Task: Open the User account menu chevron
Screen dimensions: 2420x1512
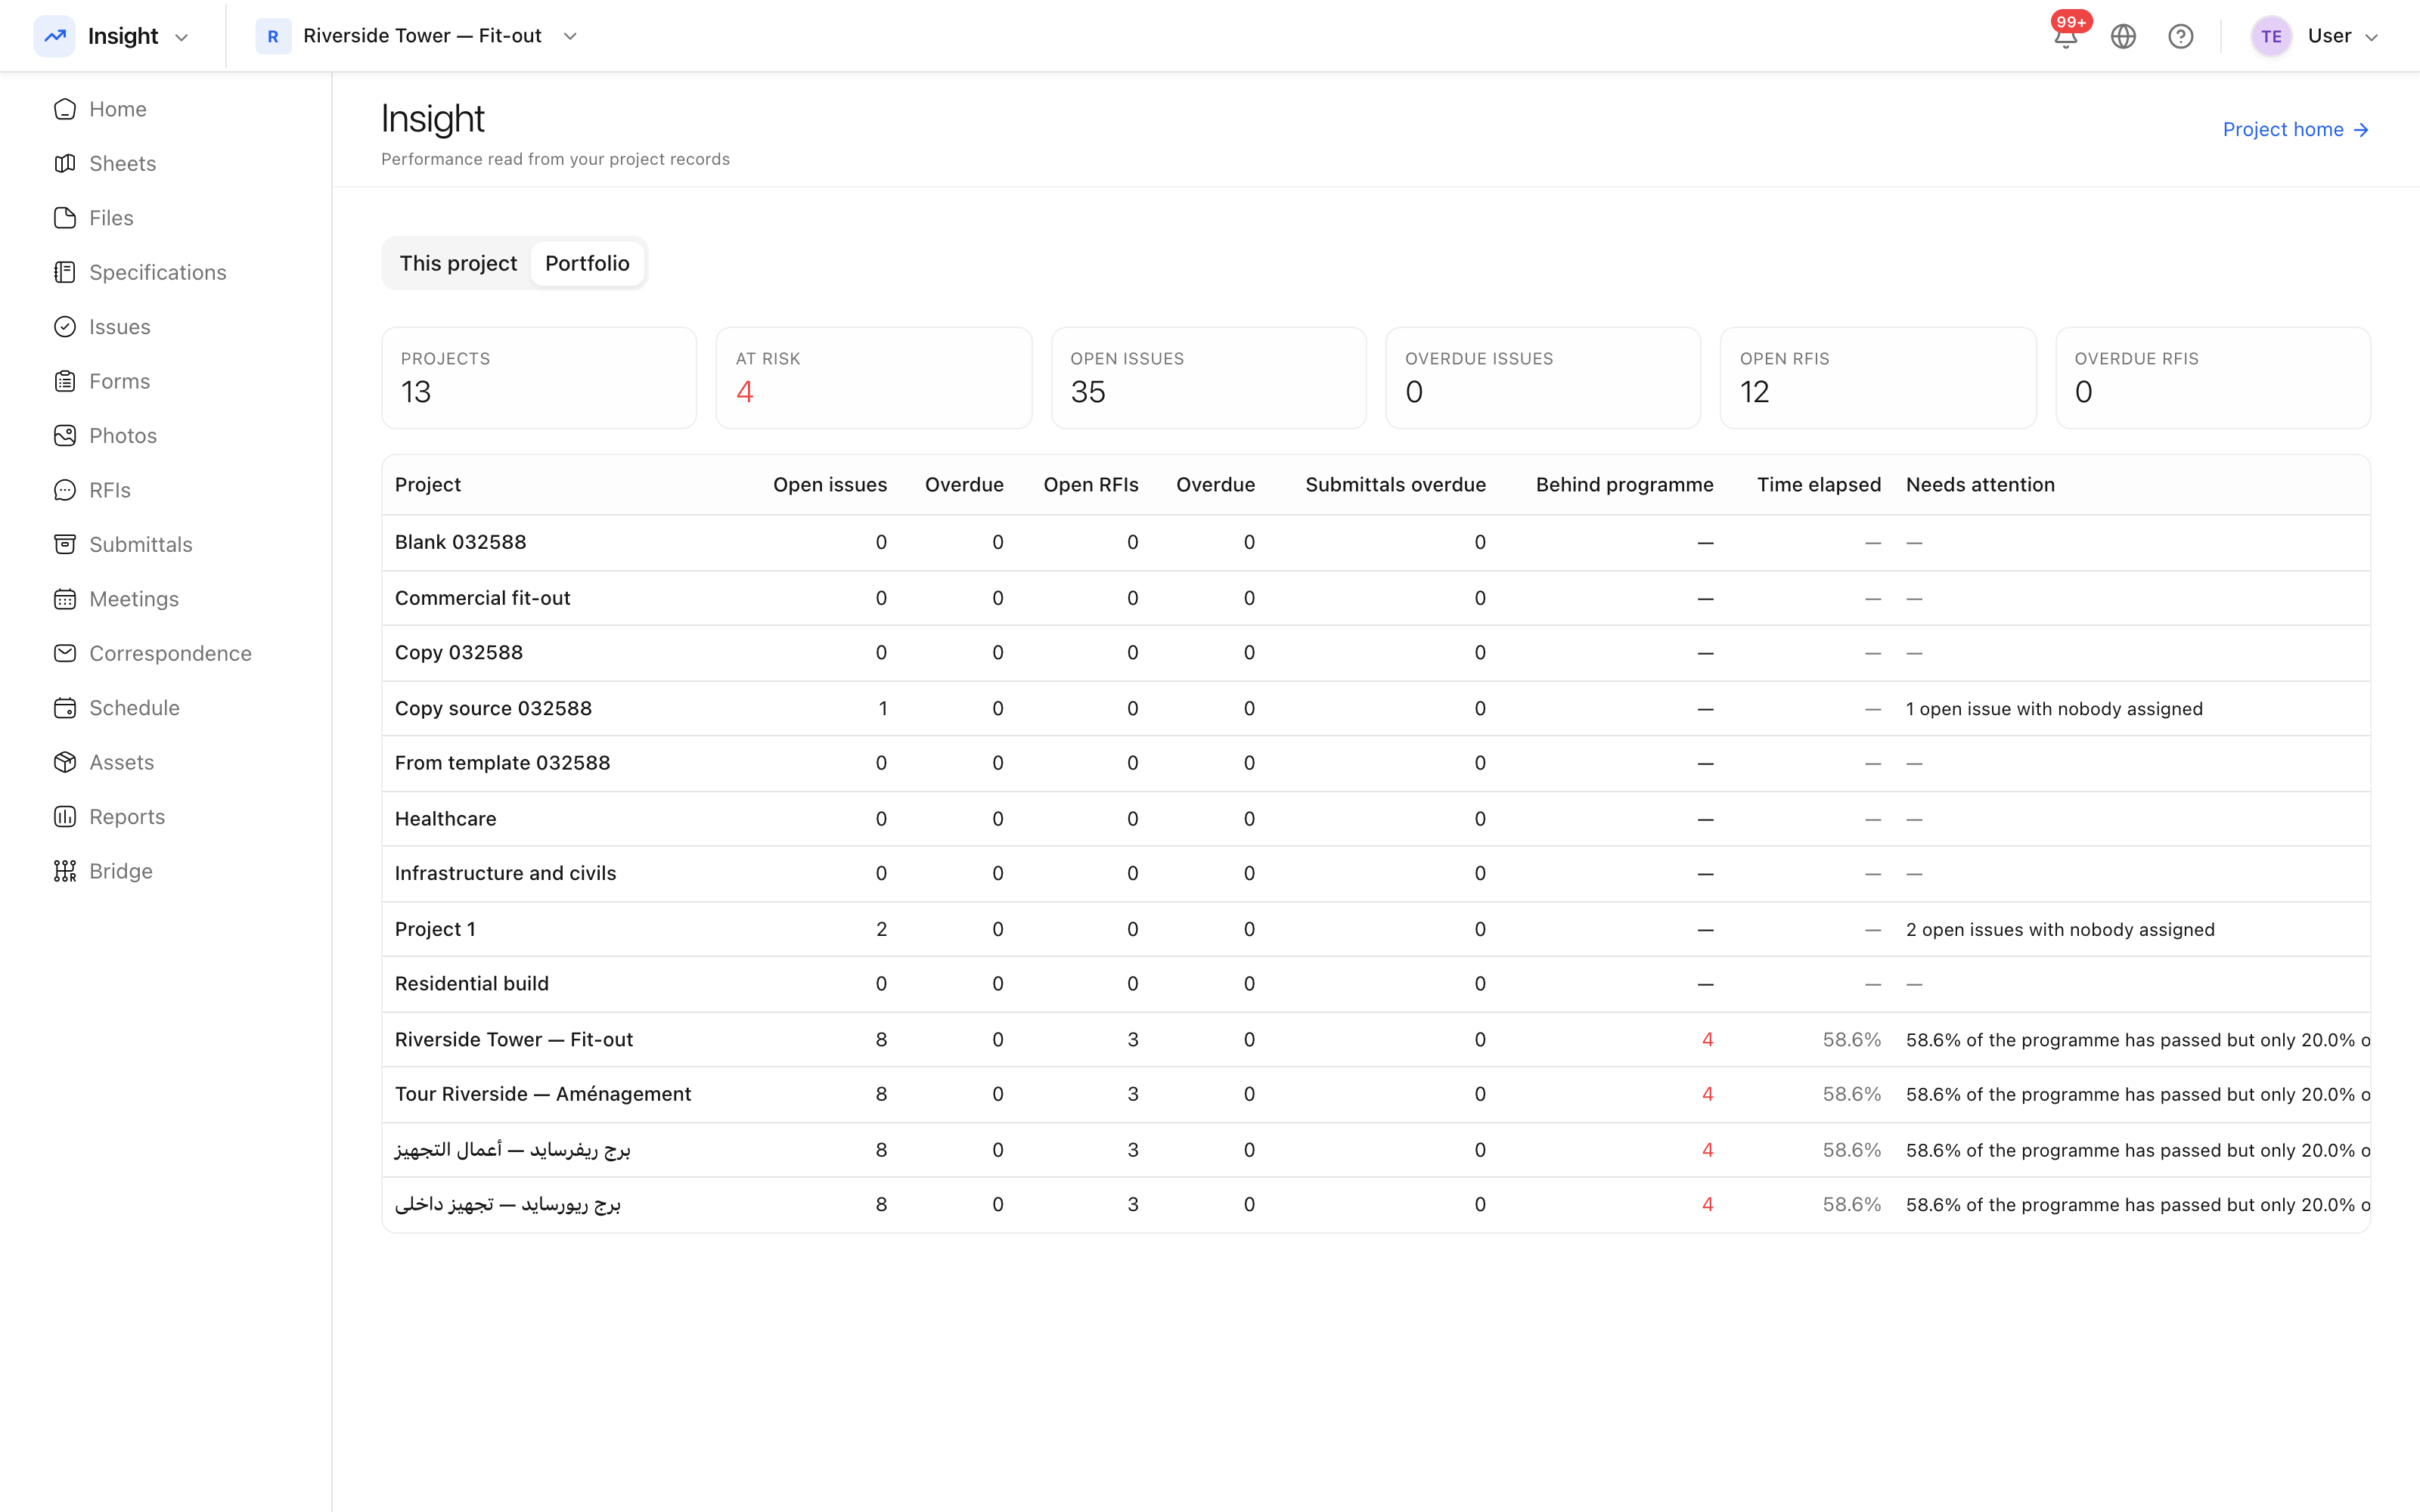Action: click(x=2371, y=37)
